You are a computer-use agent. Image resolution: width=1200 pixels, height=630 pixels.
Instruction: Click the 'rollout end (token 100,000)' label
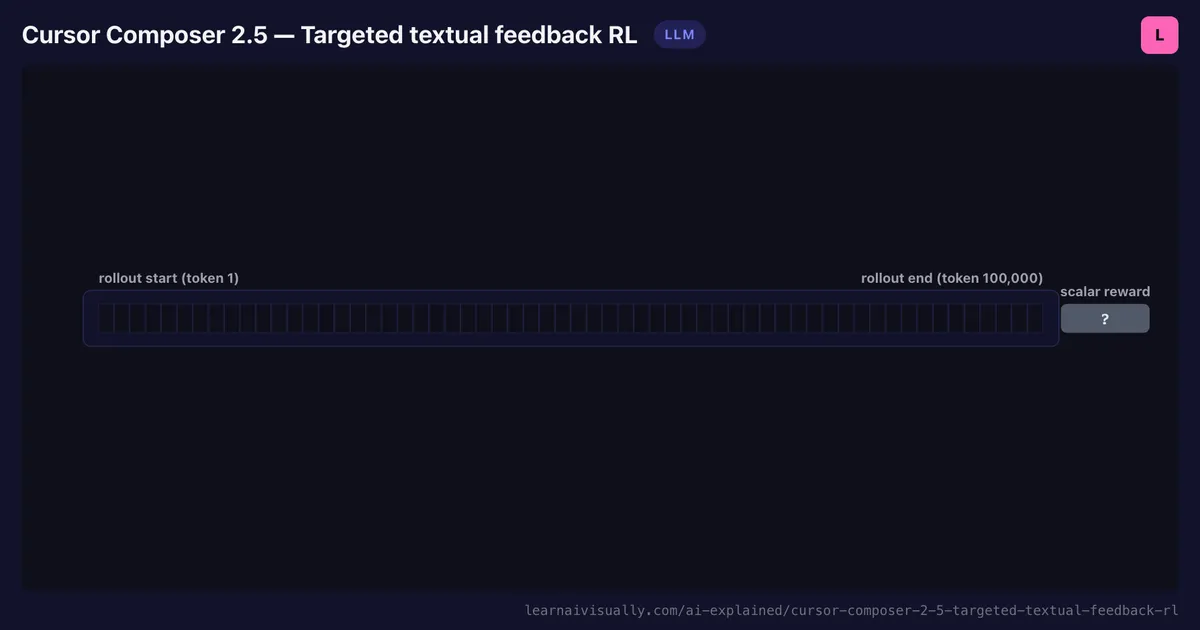tap(952, 278)
